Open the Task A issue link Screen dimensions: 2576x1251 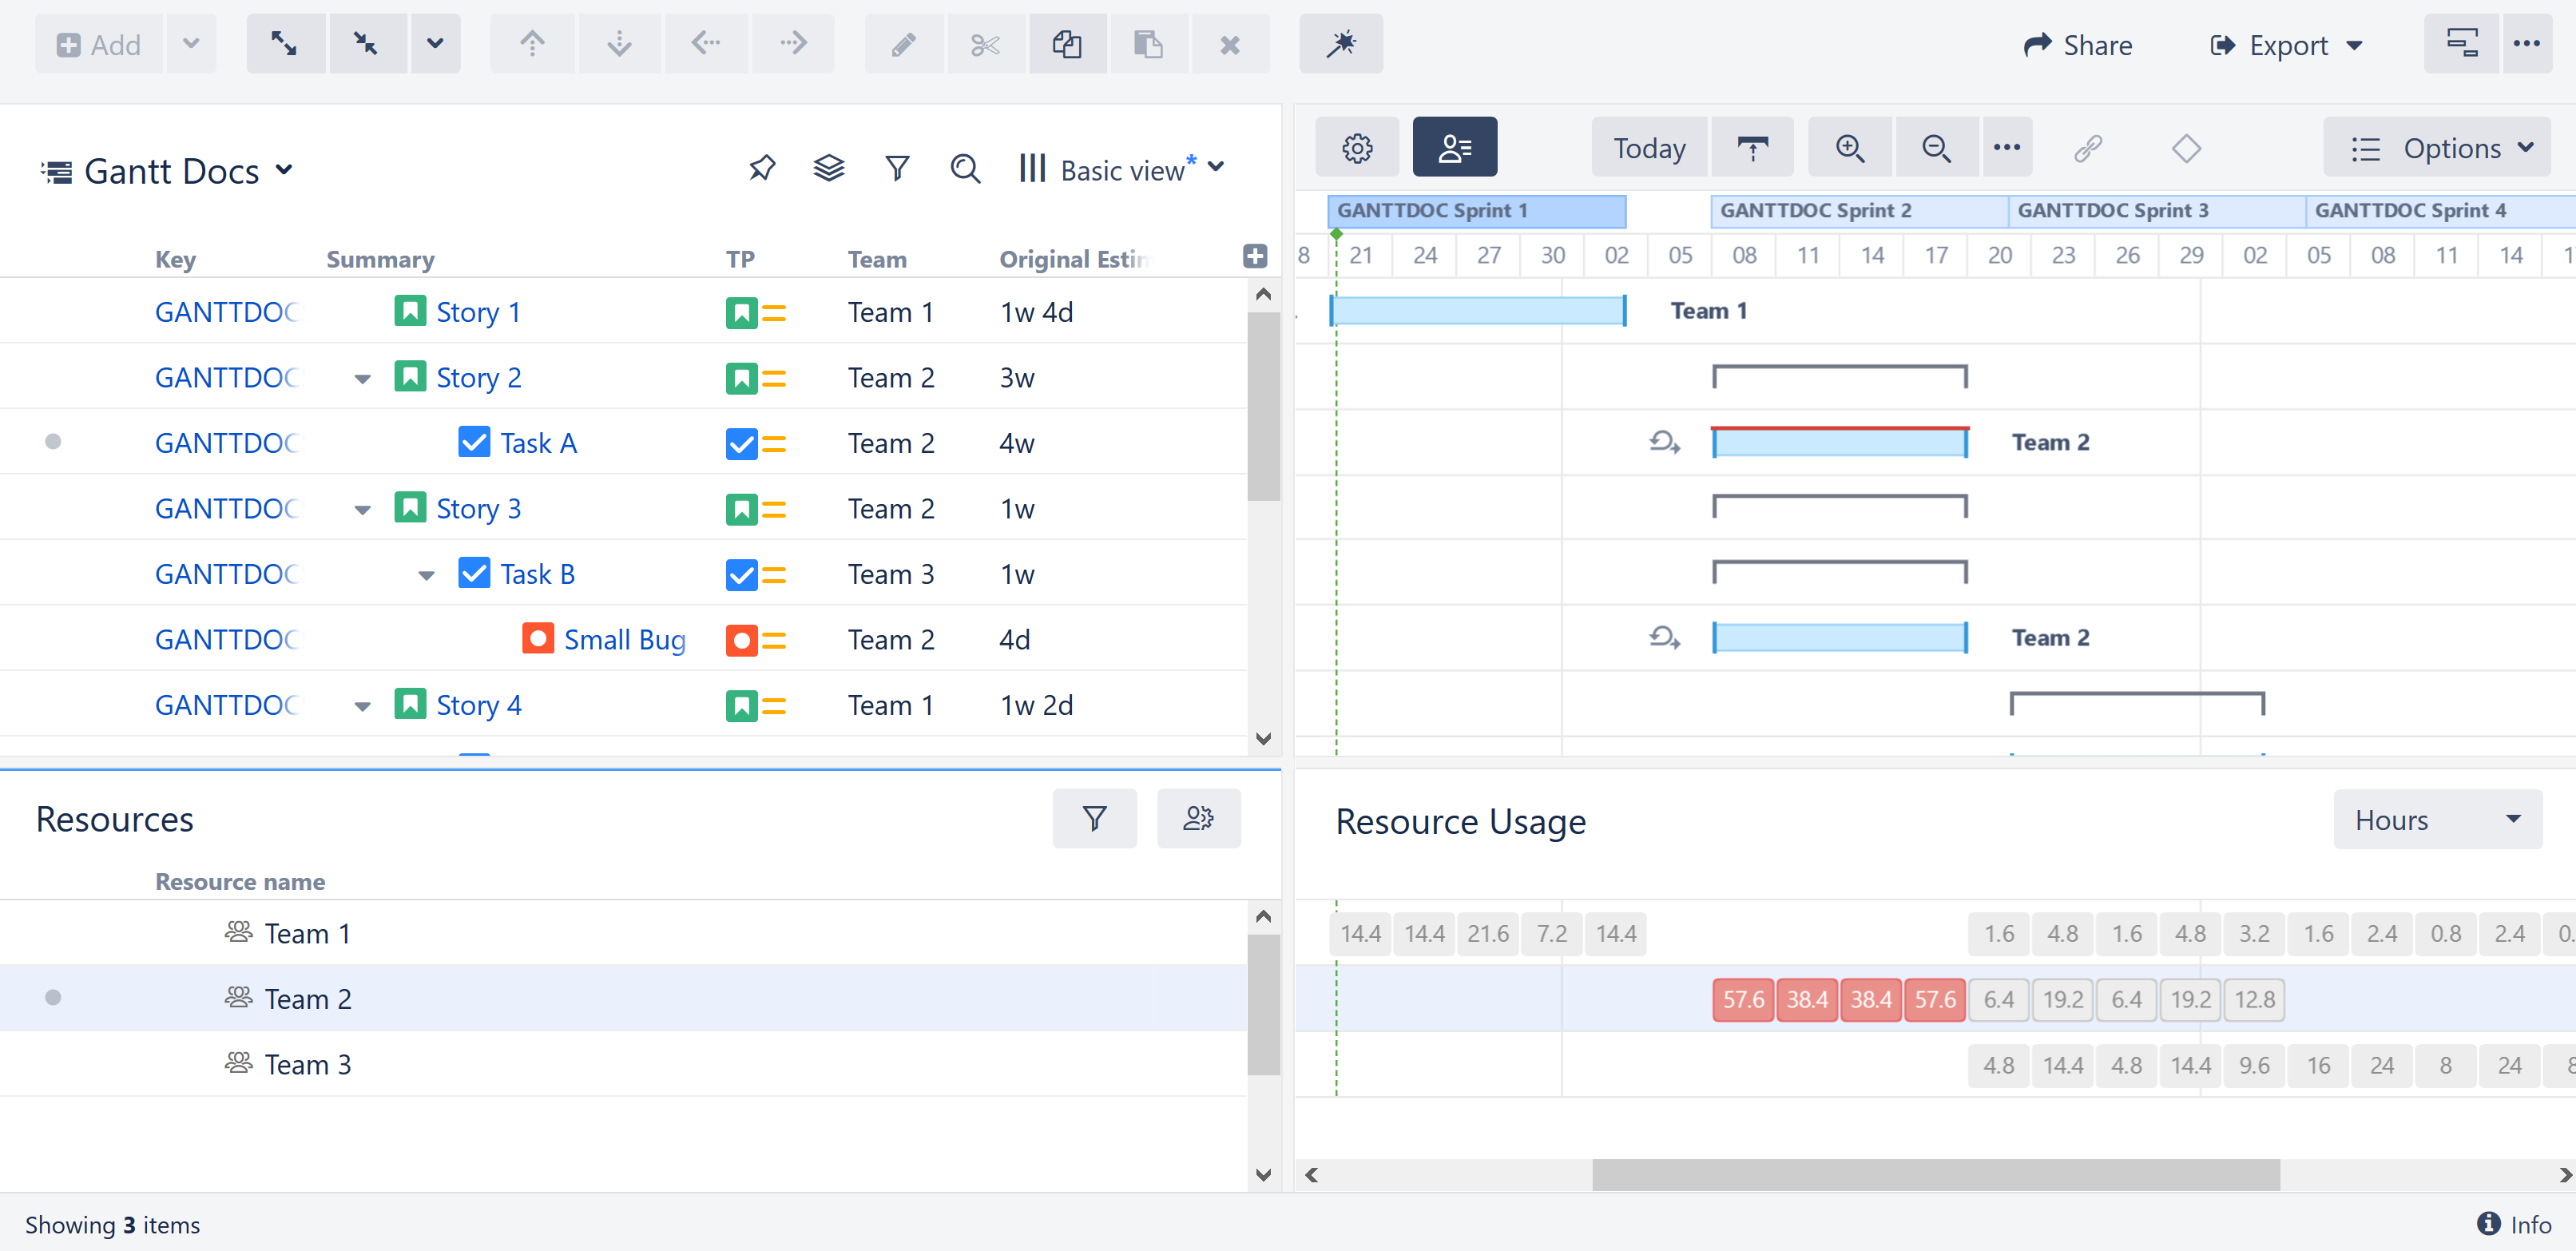pyautogui.click(x=538, y=443)
